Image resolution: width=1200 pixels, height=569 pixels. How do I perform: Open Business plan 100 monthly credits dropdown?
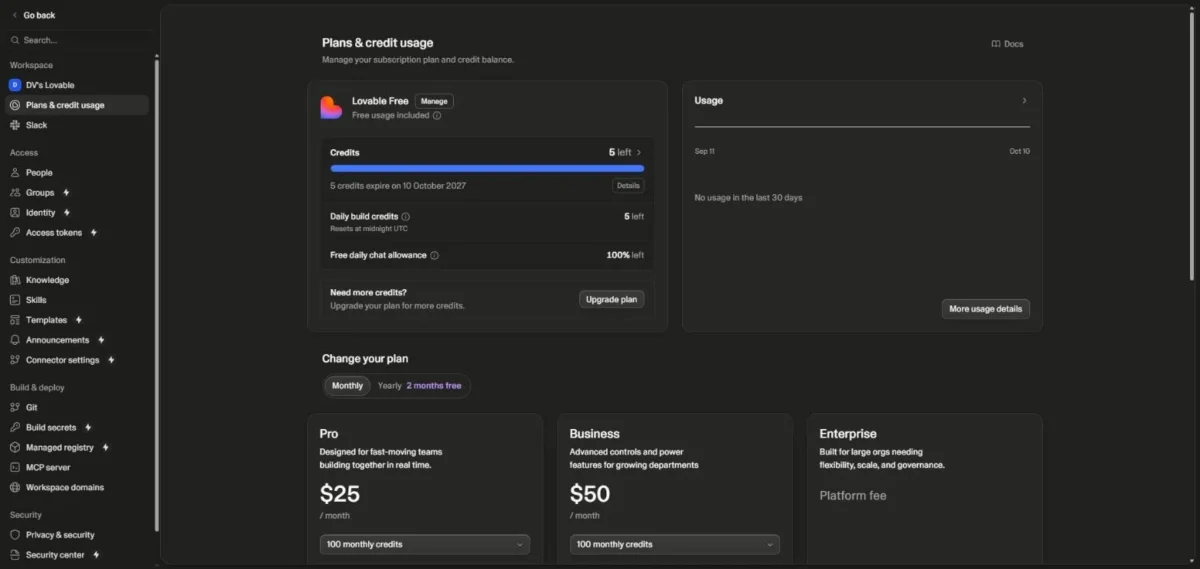pyautogui.click(x=675, y=544)
